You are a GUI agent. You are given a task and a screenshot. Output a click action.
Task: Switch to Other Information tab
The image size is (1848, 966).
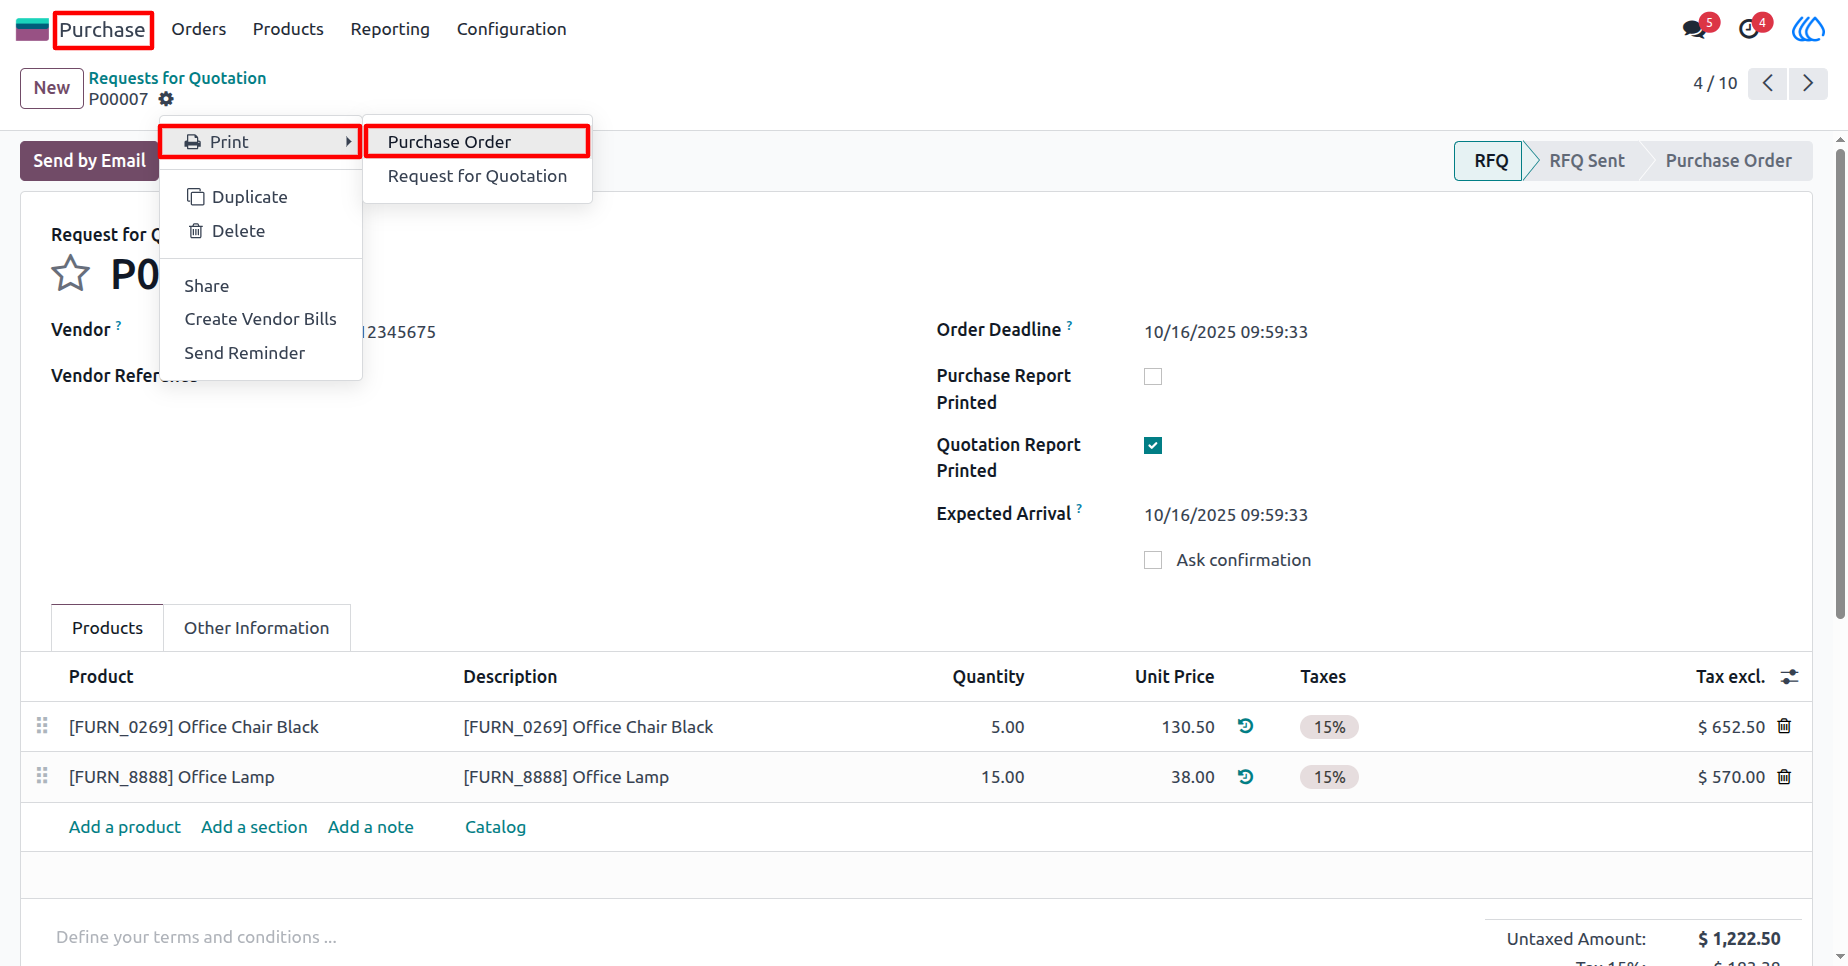256,628
